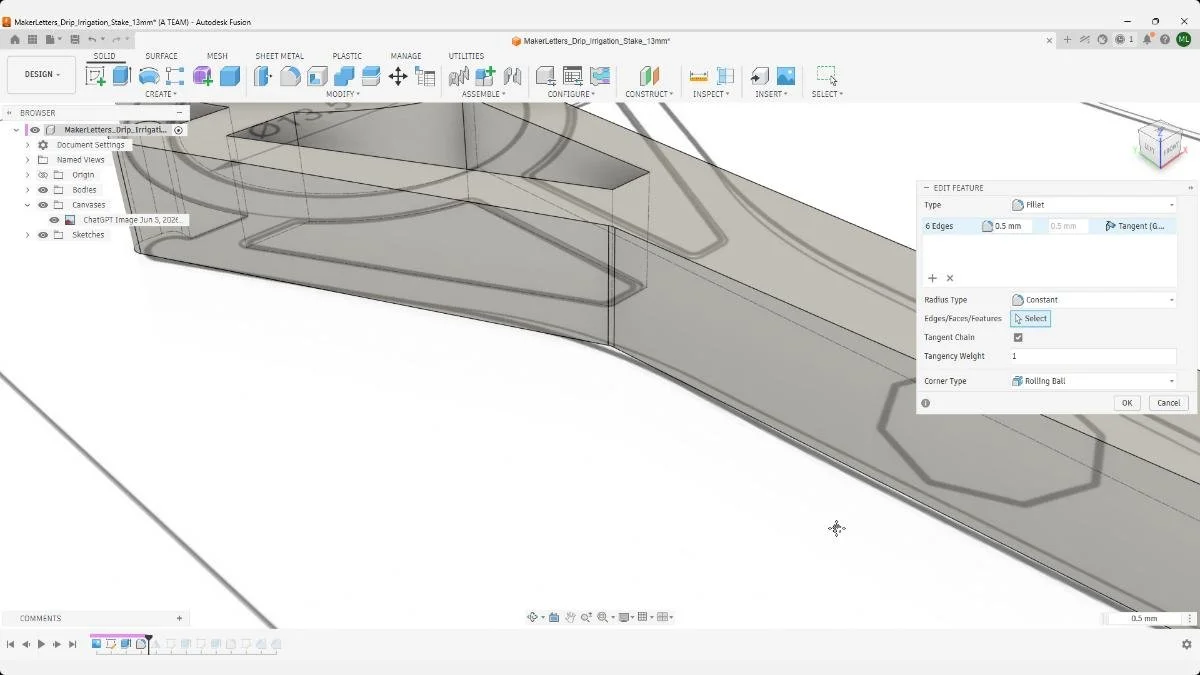Switch to the UTILITIES tab
1200x675 pixels.
point(466,56)
